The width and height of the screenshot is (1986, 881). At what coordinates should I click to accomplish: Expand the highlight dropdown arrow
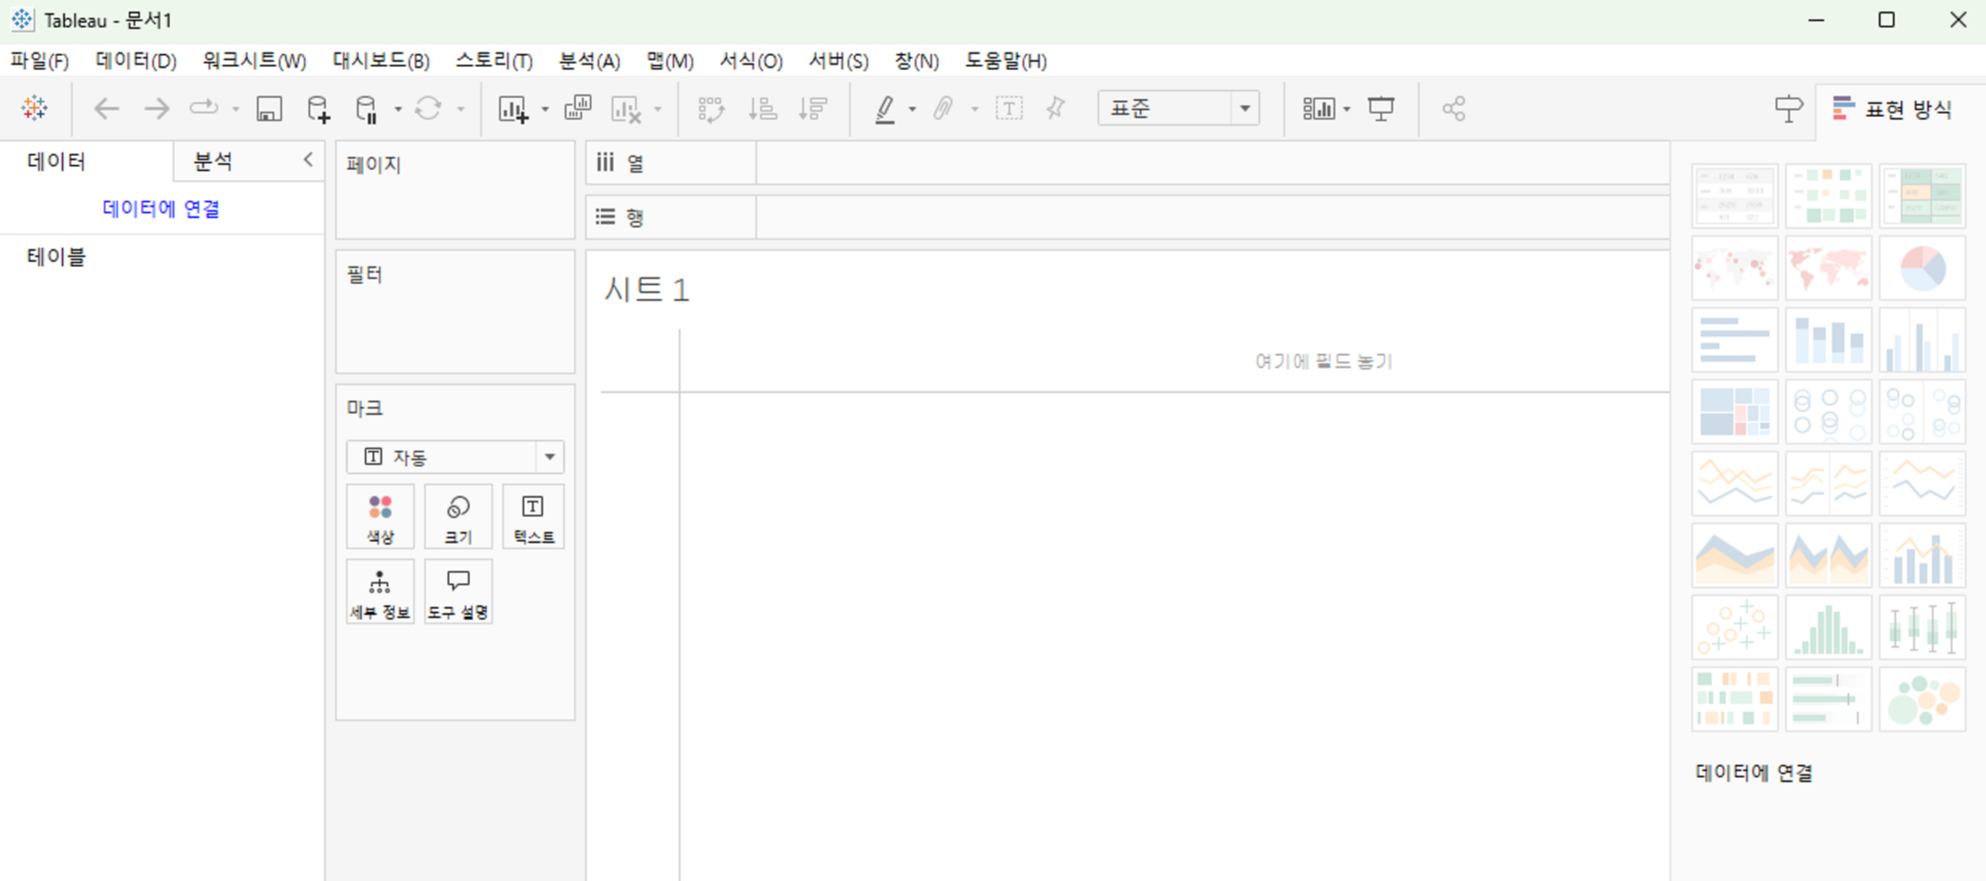912,109
